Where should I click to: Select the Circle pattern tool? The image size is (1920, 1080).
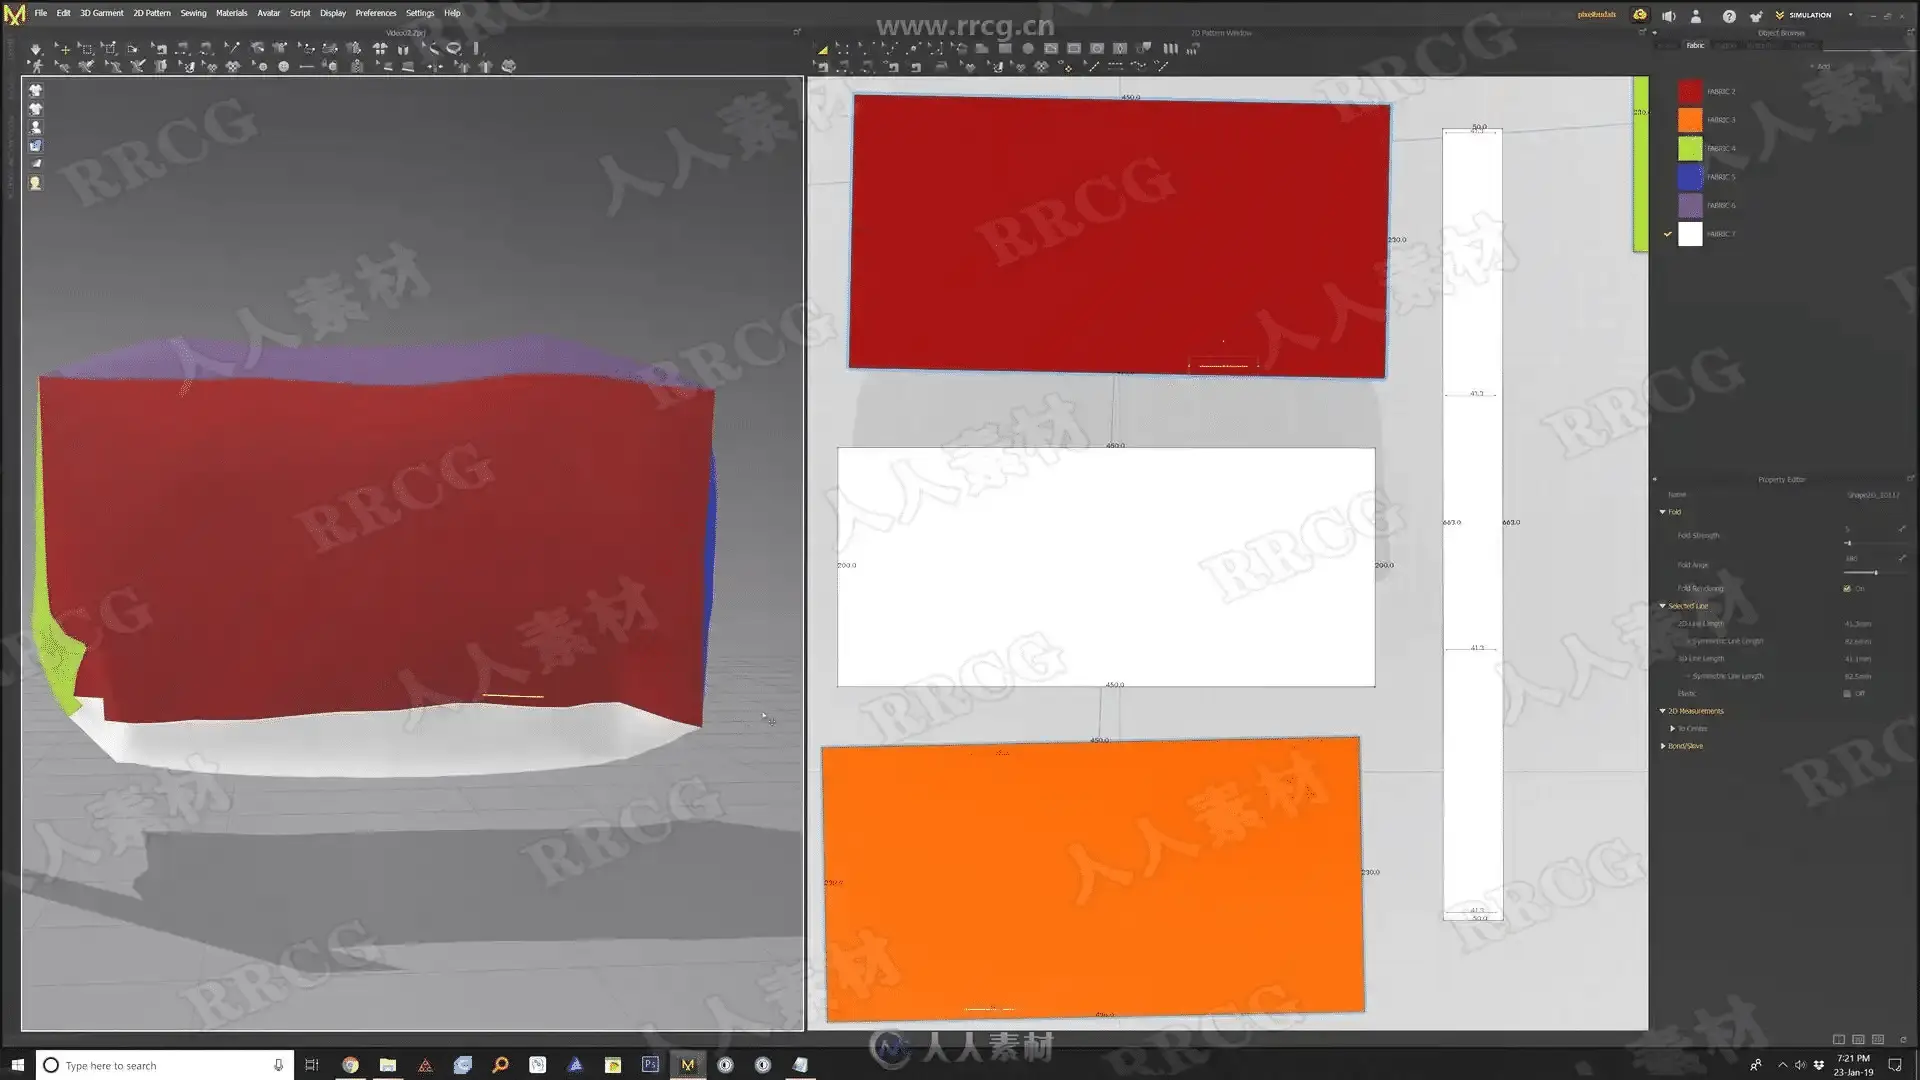pyautogui.click(x=1027, y=48)
